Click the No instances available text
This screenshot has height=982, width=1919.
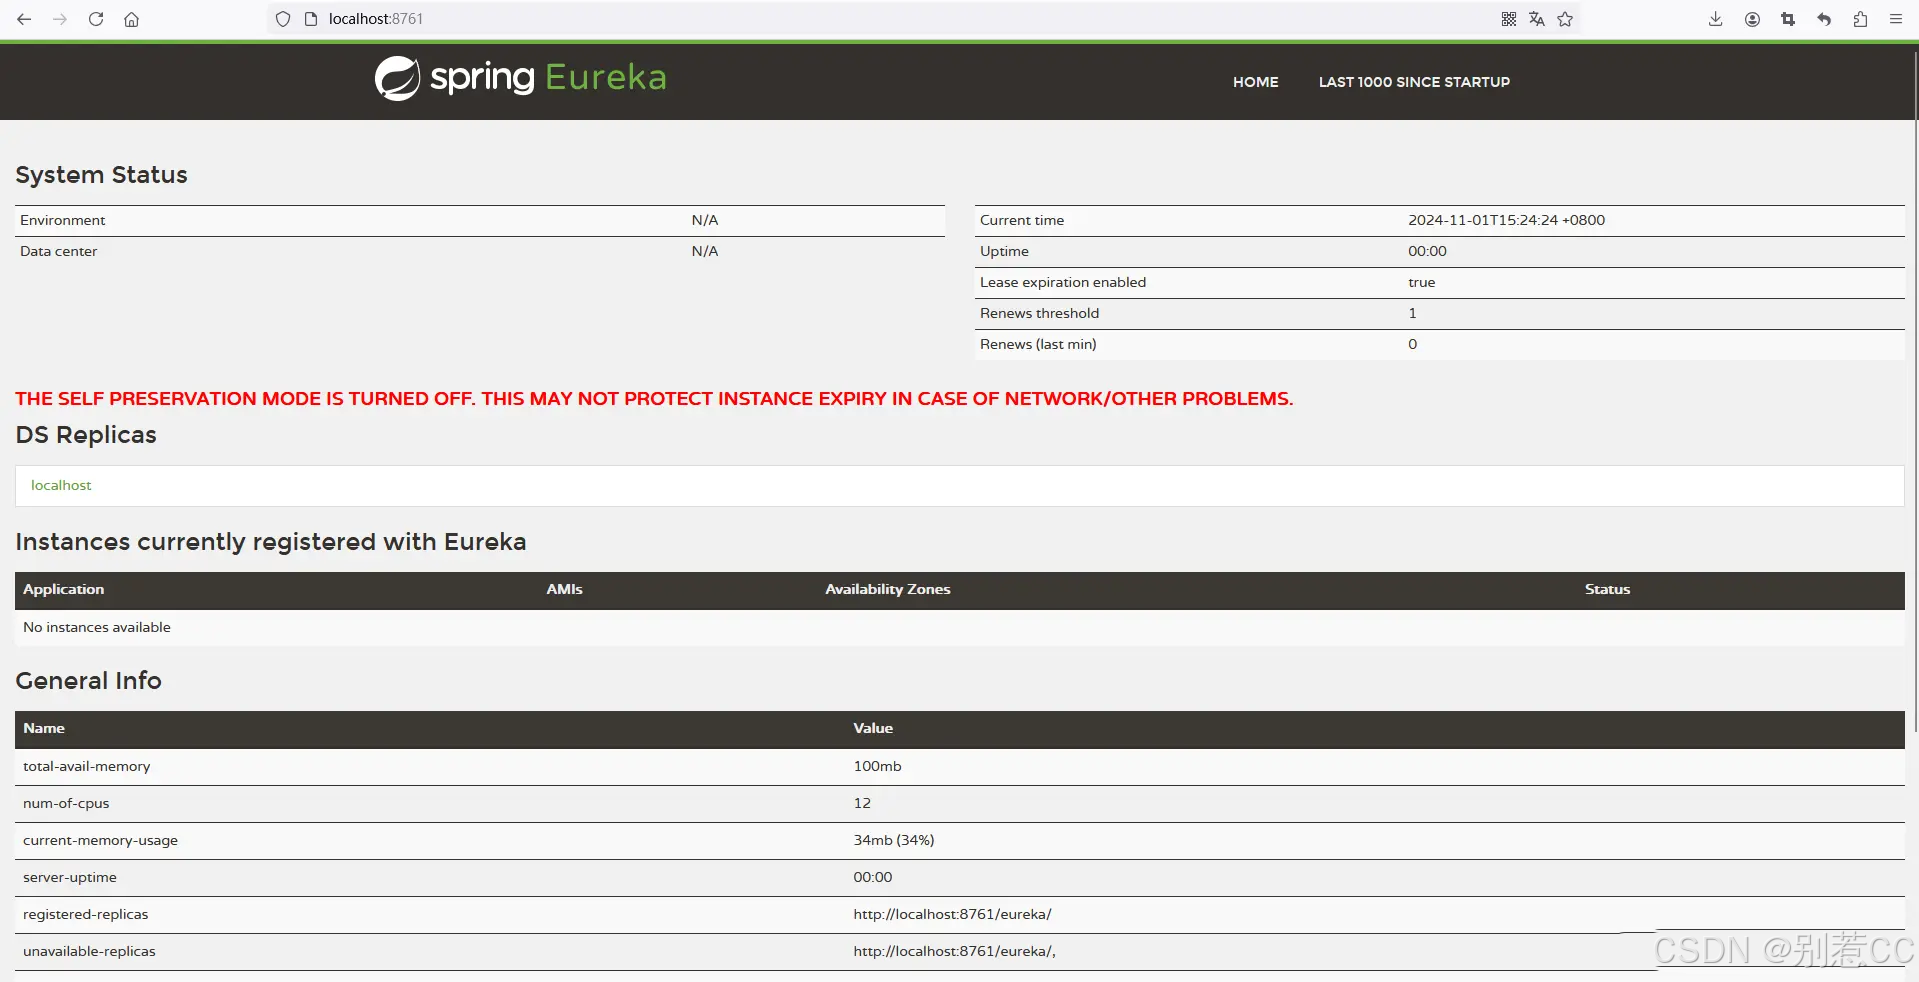(97, 627)
